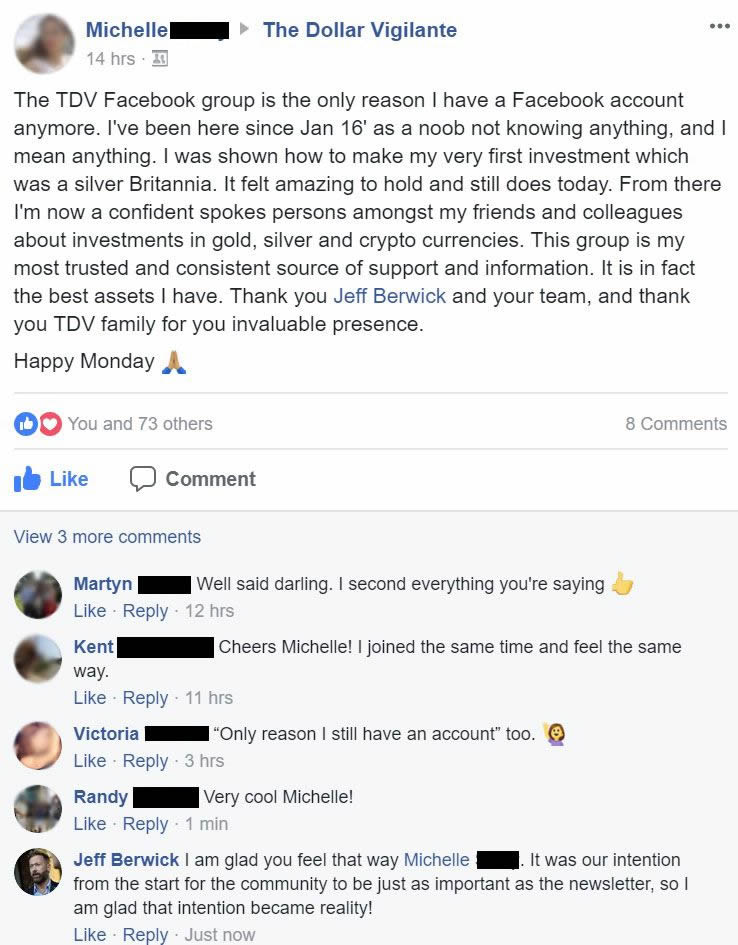Toggle Like on Martyn's comment
Image resolution: width=738 pixels, height=945 pixels.
tap(89, 611)
